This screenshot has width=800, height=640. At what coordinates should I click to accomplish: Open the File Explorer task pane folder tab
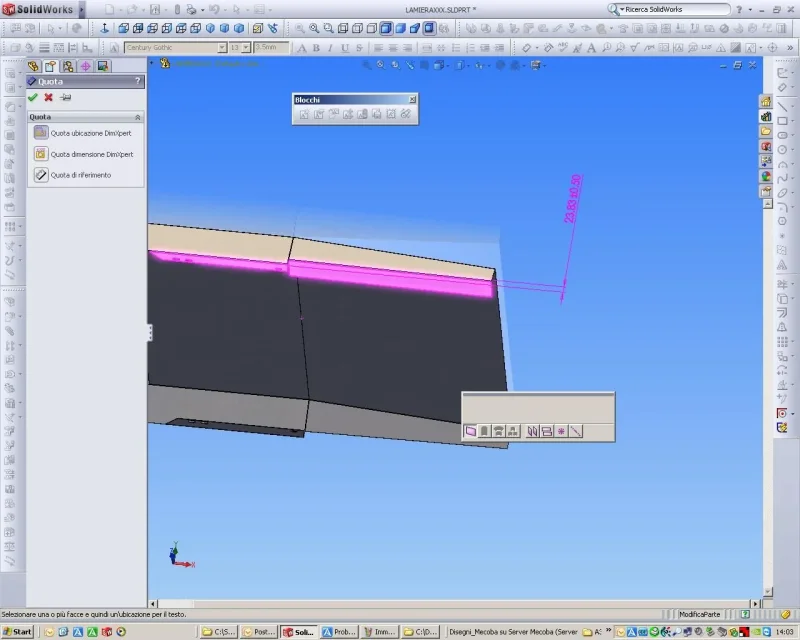766,132
